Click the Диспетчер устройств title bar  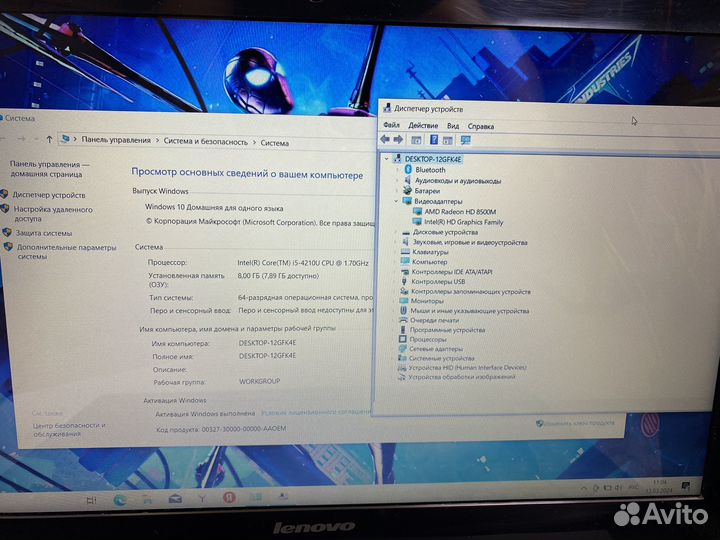[549, 110]
